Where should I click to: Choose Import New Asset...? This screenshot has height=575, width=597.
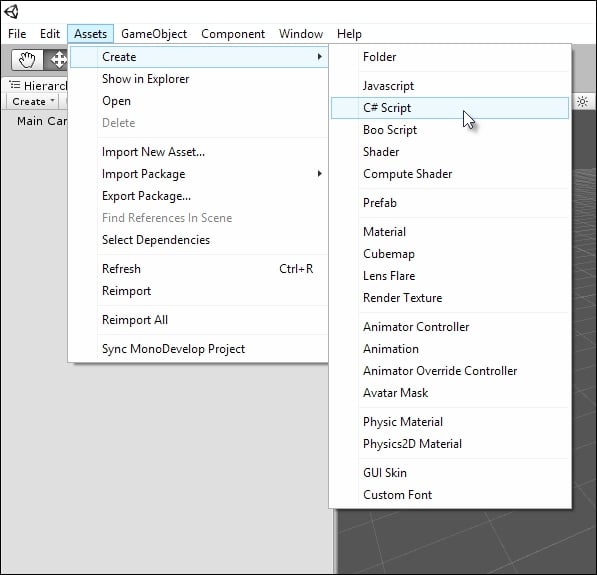click(199, 152)
